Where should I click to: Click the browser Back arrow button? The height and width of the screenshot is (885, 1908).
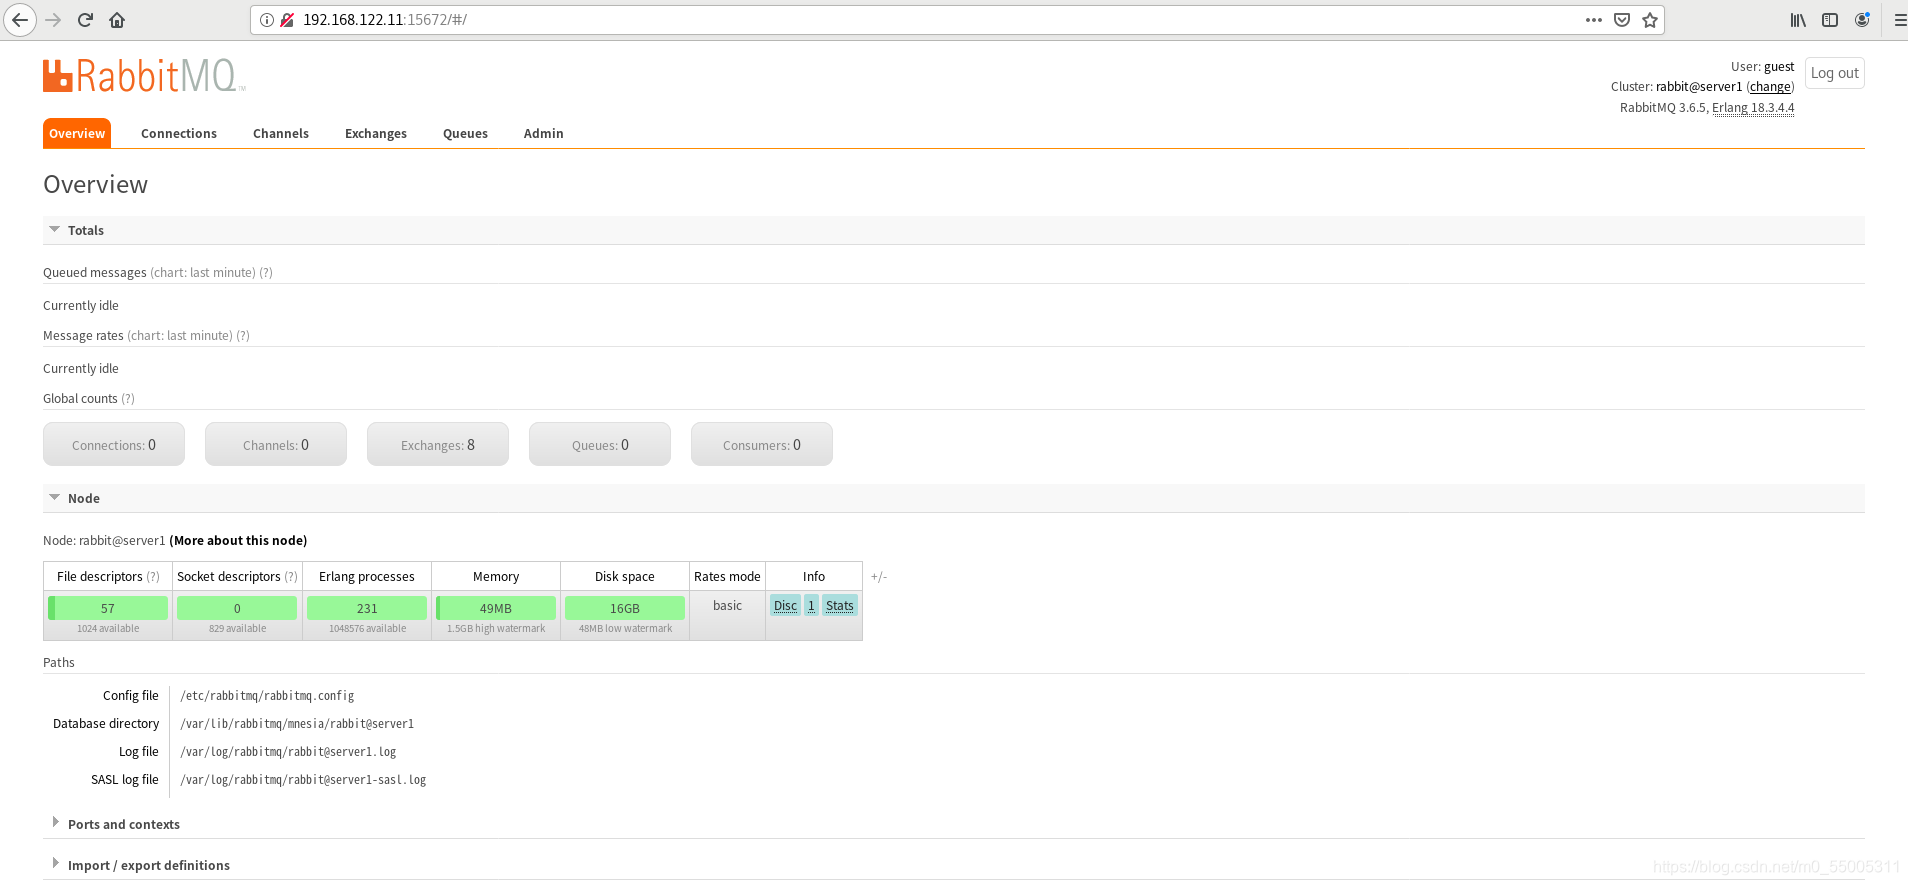[20, 20]
